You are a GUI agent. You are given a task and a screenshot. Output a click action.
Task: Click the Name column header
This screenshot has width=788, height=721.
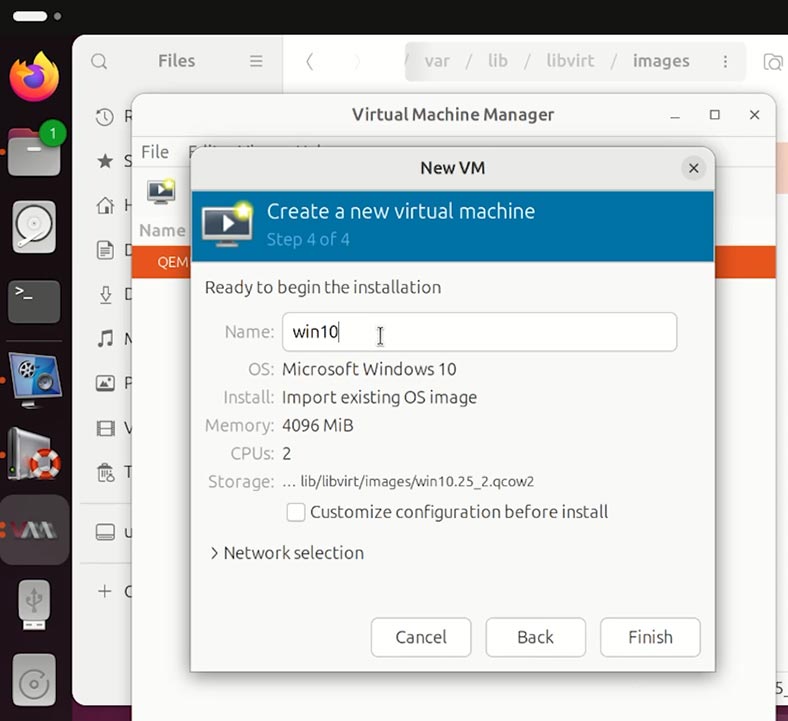(x=162, y=230)
